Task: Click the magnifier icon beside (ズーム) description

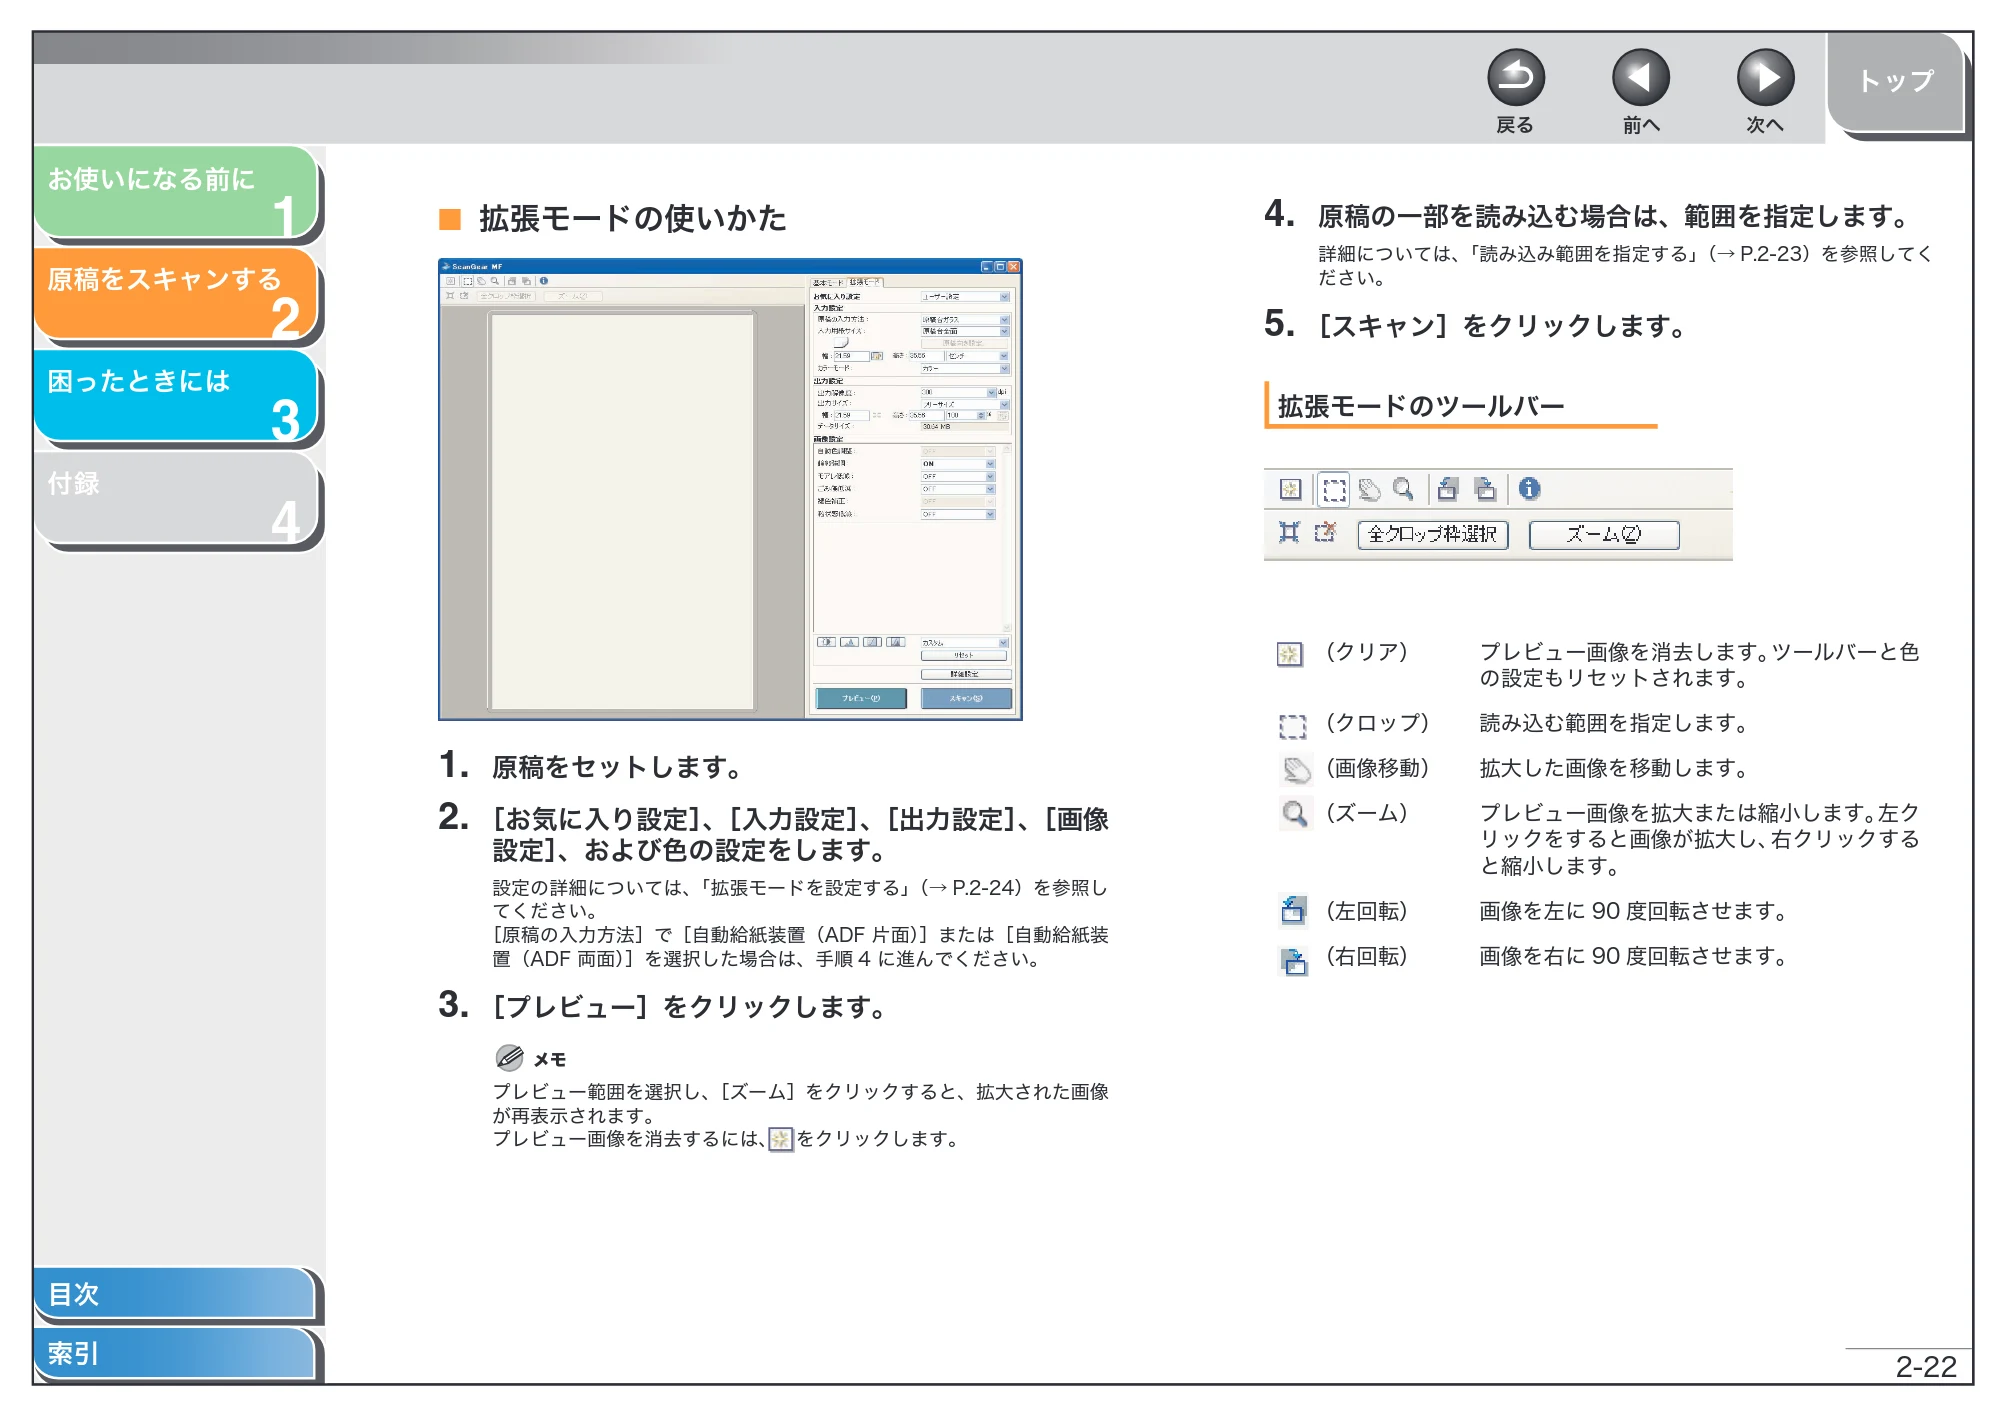Action: (1295, 814)
